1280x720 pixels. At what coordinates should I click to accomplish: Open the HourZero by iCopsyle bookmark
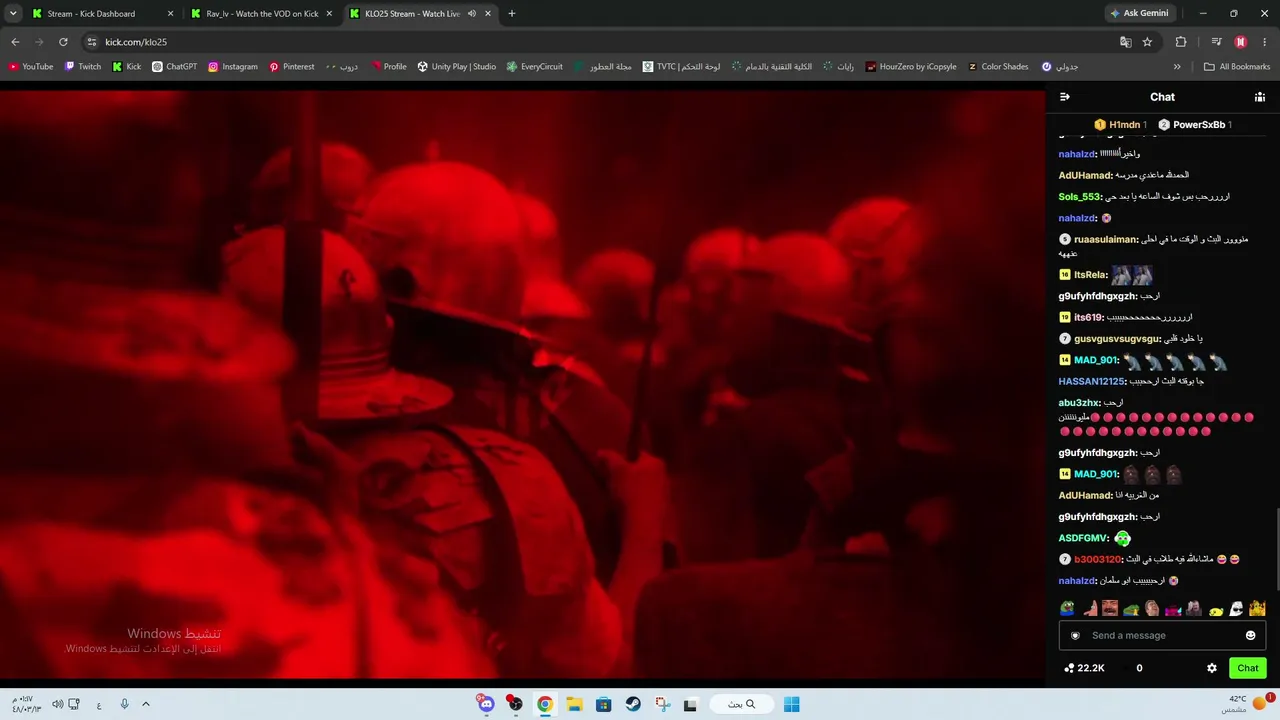[x=911, y=67]
